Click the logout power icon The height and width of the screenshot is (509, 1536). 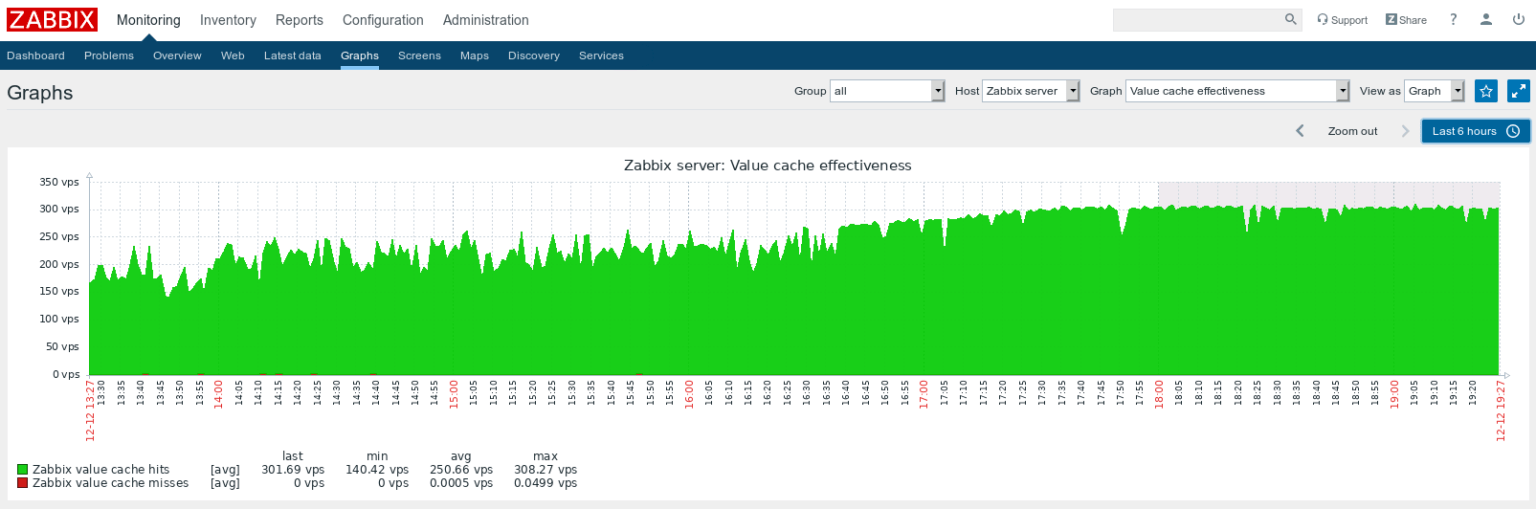[1519, 20]
